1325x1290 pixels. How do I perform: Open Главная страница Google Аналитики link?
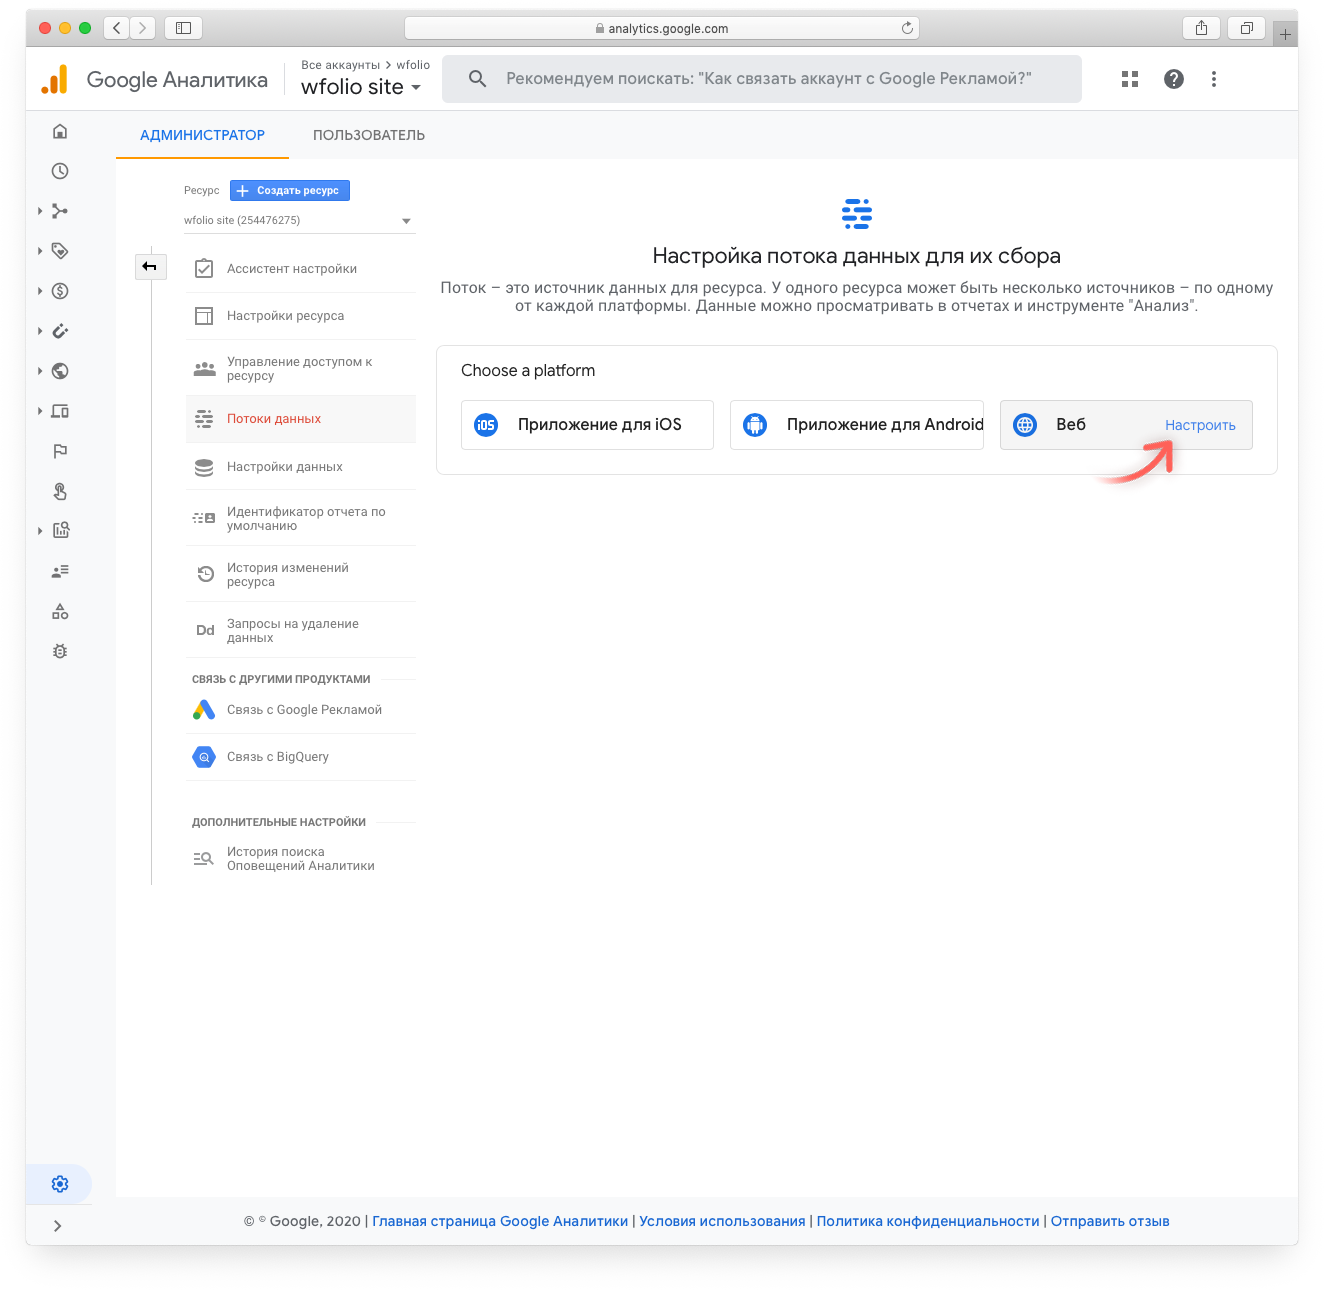500,1221
